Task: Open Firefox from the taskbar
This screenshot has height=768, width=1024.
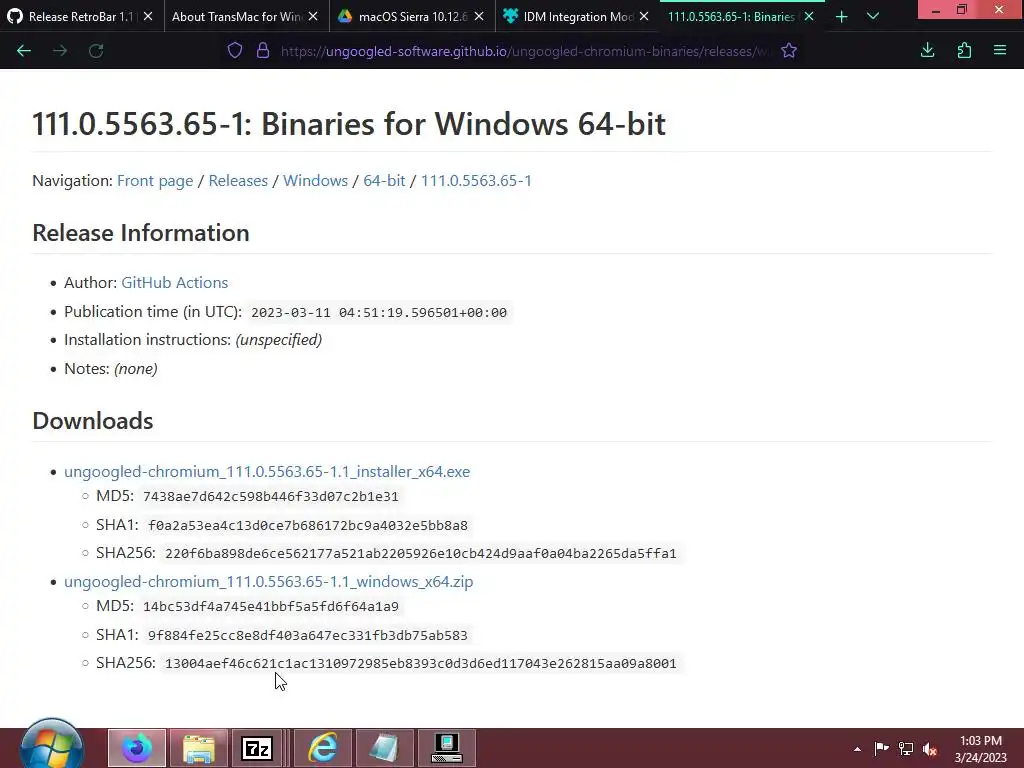Action: coord(136,748)
